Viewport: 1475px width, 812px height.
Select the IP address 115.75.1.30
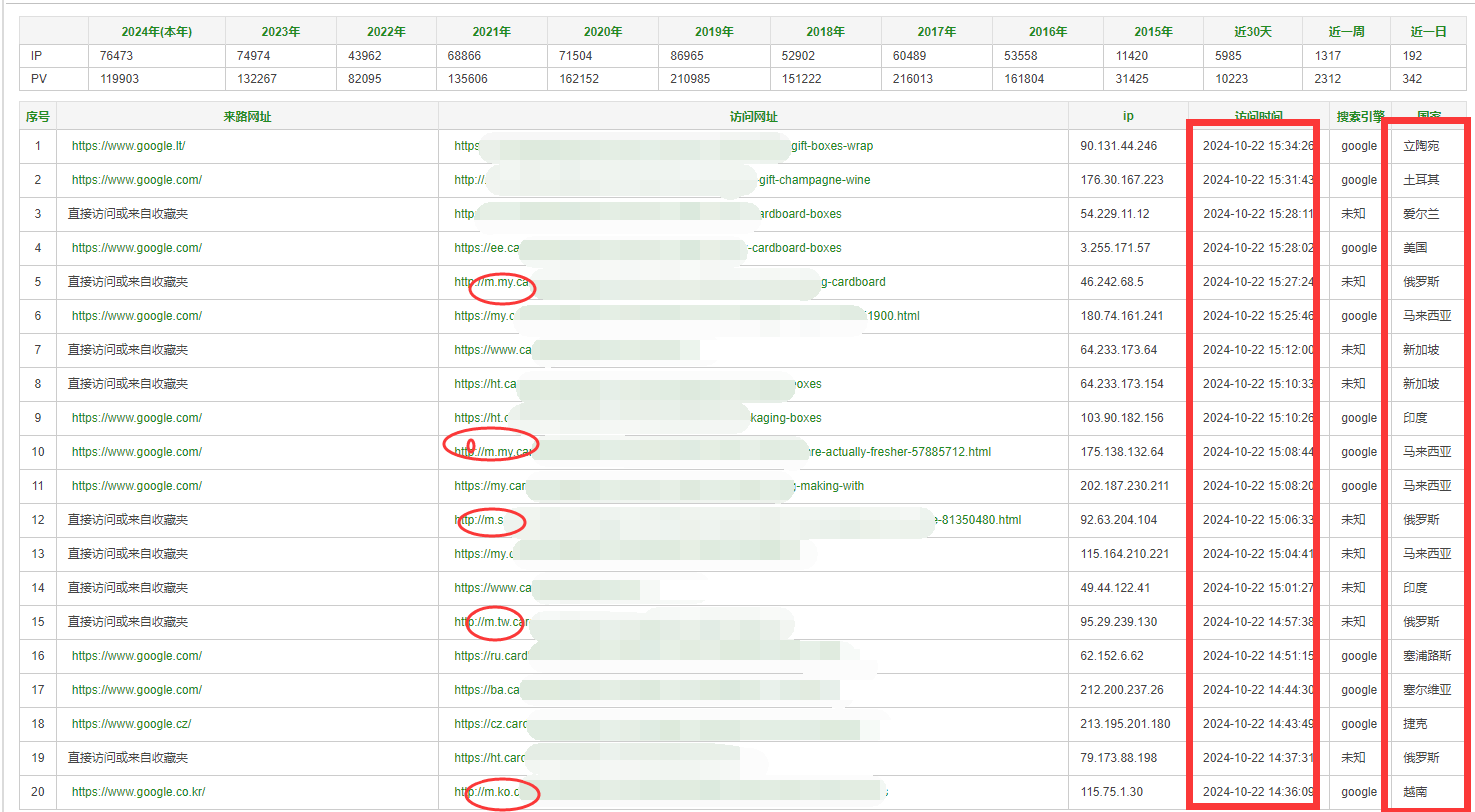tap(1109, 792)
